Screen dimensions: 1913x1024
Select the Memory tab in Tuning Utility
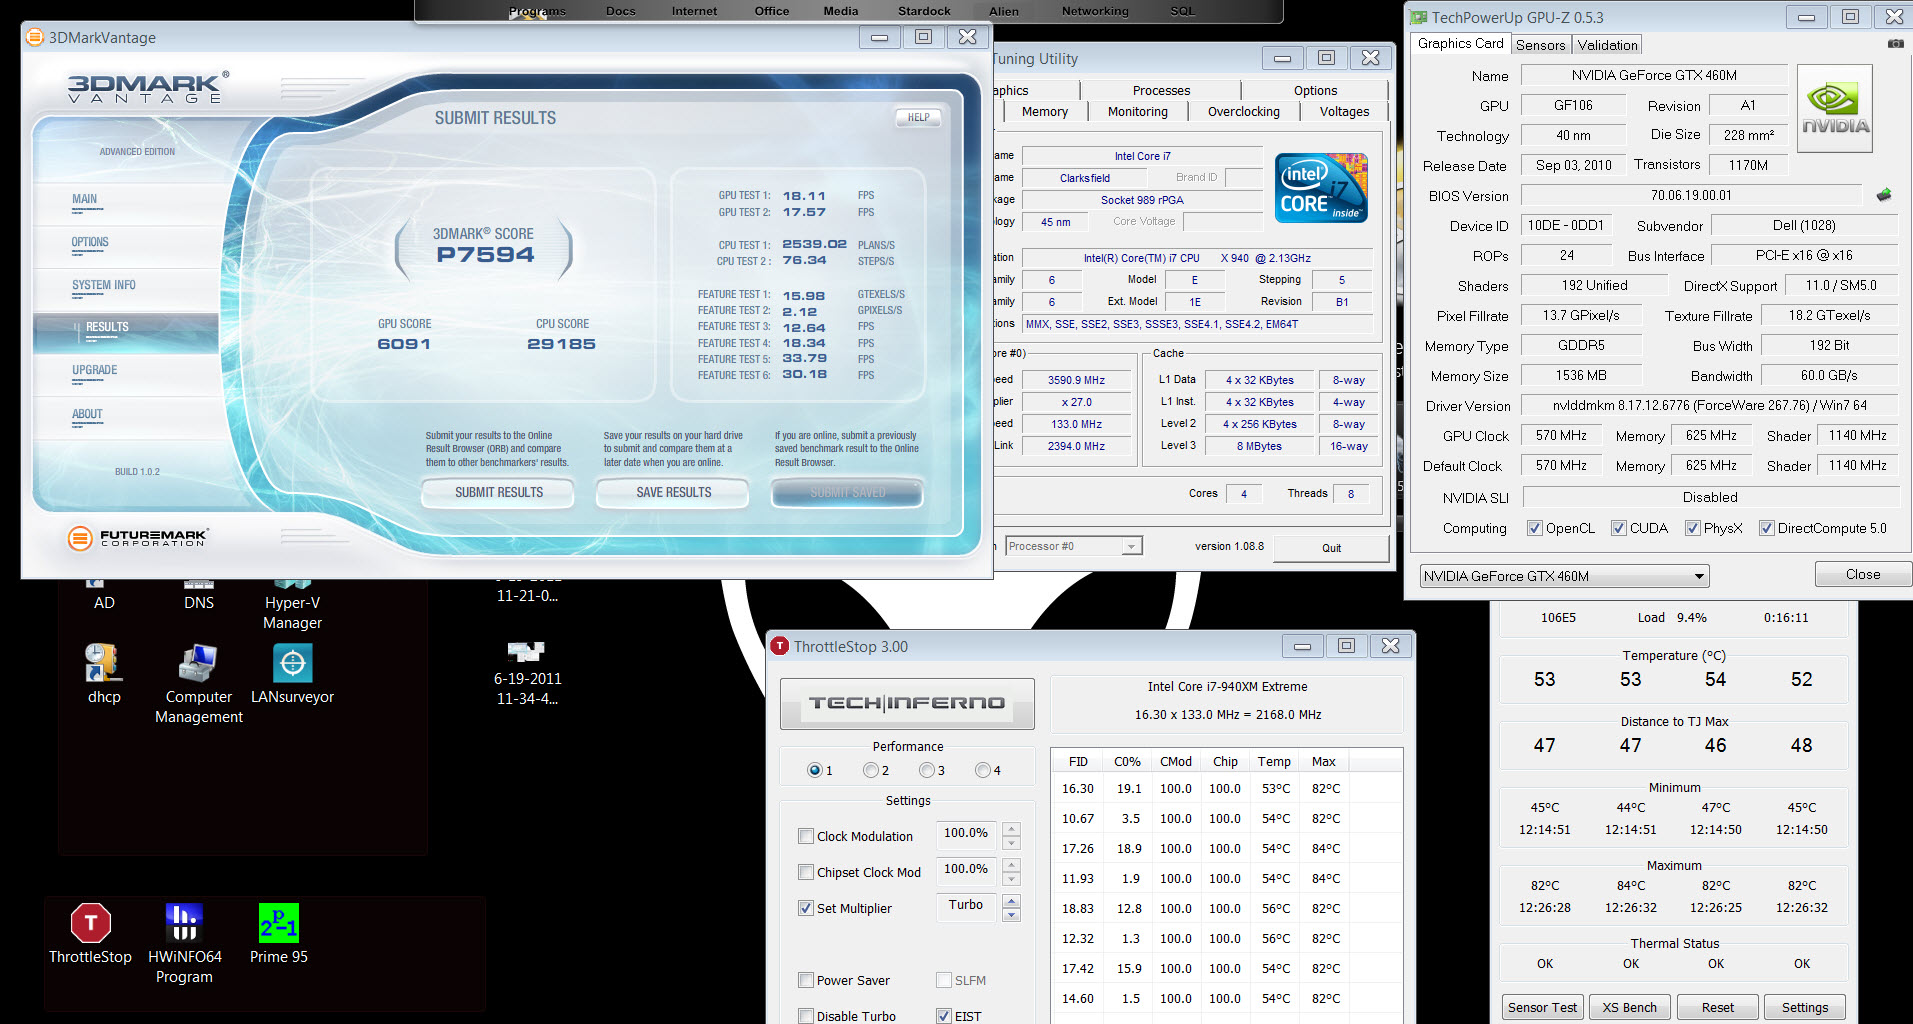(x=1044, y=112)
